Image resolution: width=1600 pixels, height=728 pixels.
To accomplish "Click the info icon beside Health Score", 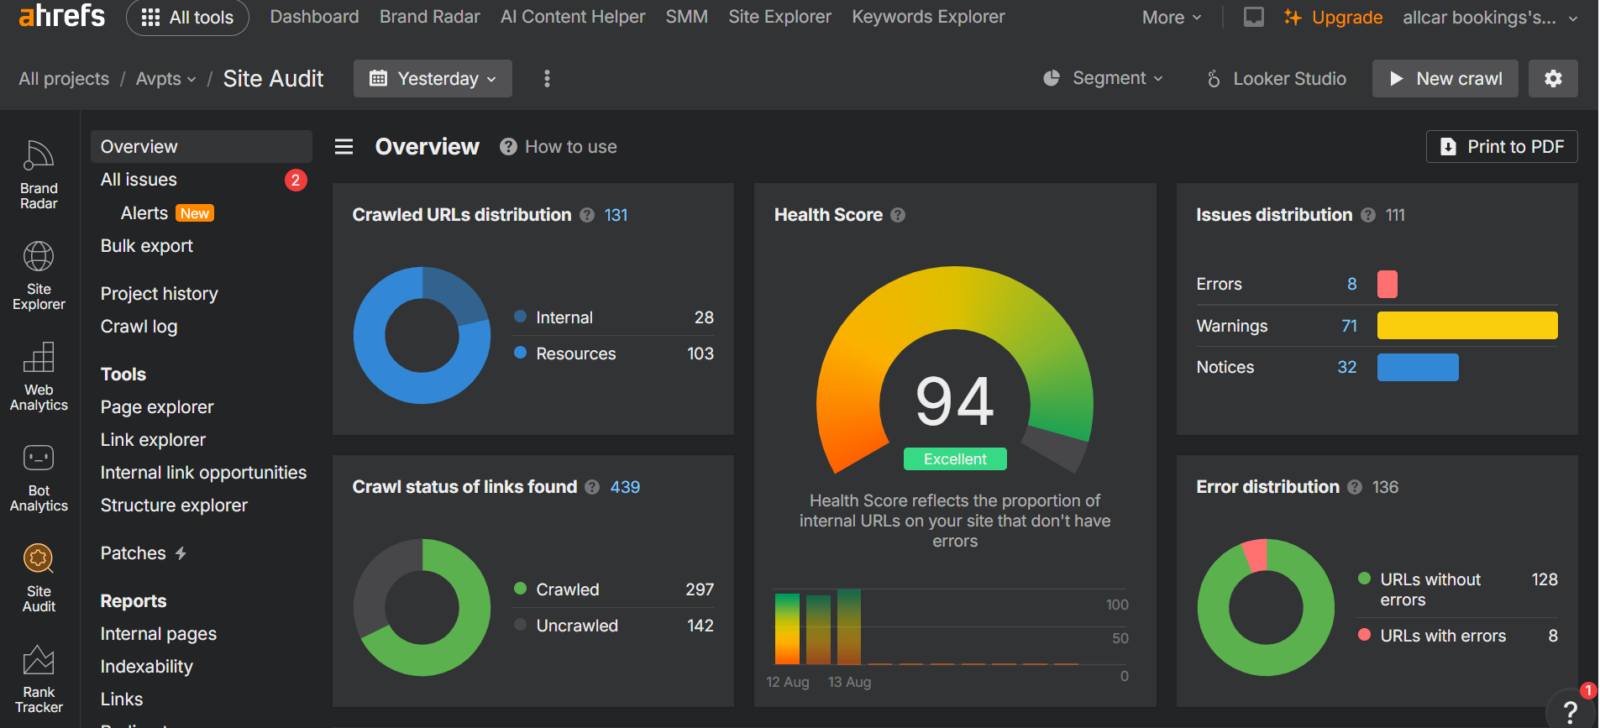I will pyautogui.click(x=898, y=215).
